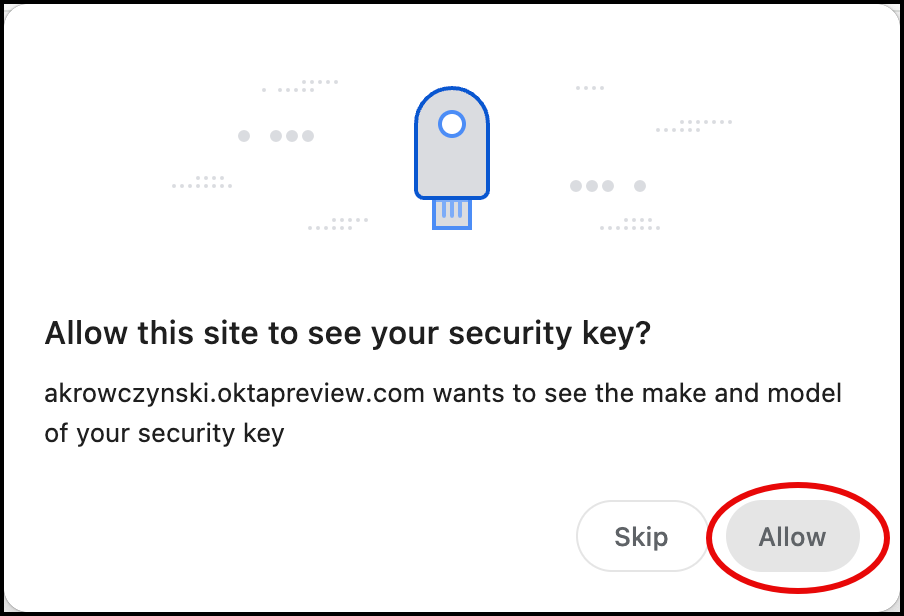Image resolution: width=904 pixels, height=616 pixels.
Task: Click the security key illustration body
Action: [452, 160]
